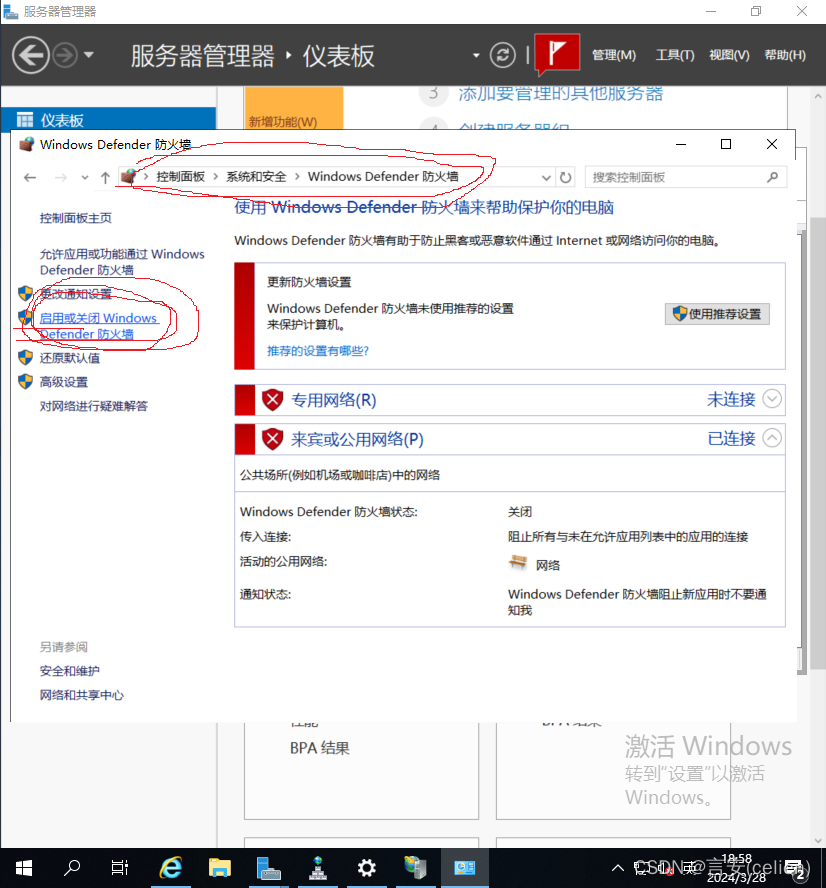
Task: Open the notifications flag
Action: [557, 53]
